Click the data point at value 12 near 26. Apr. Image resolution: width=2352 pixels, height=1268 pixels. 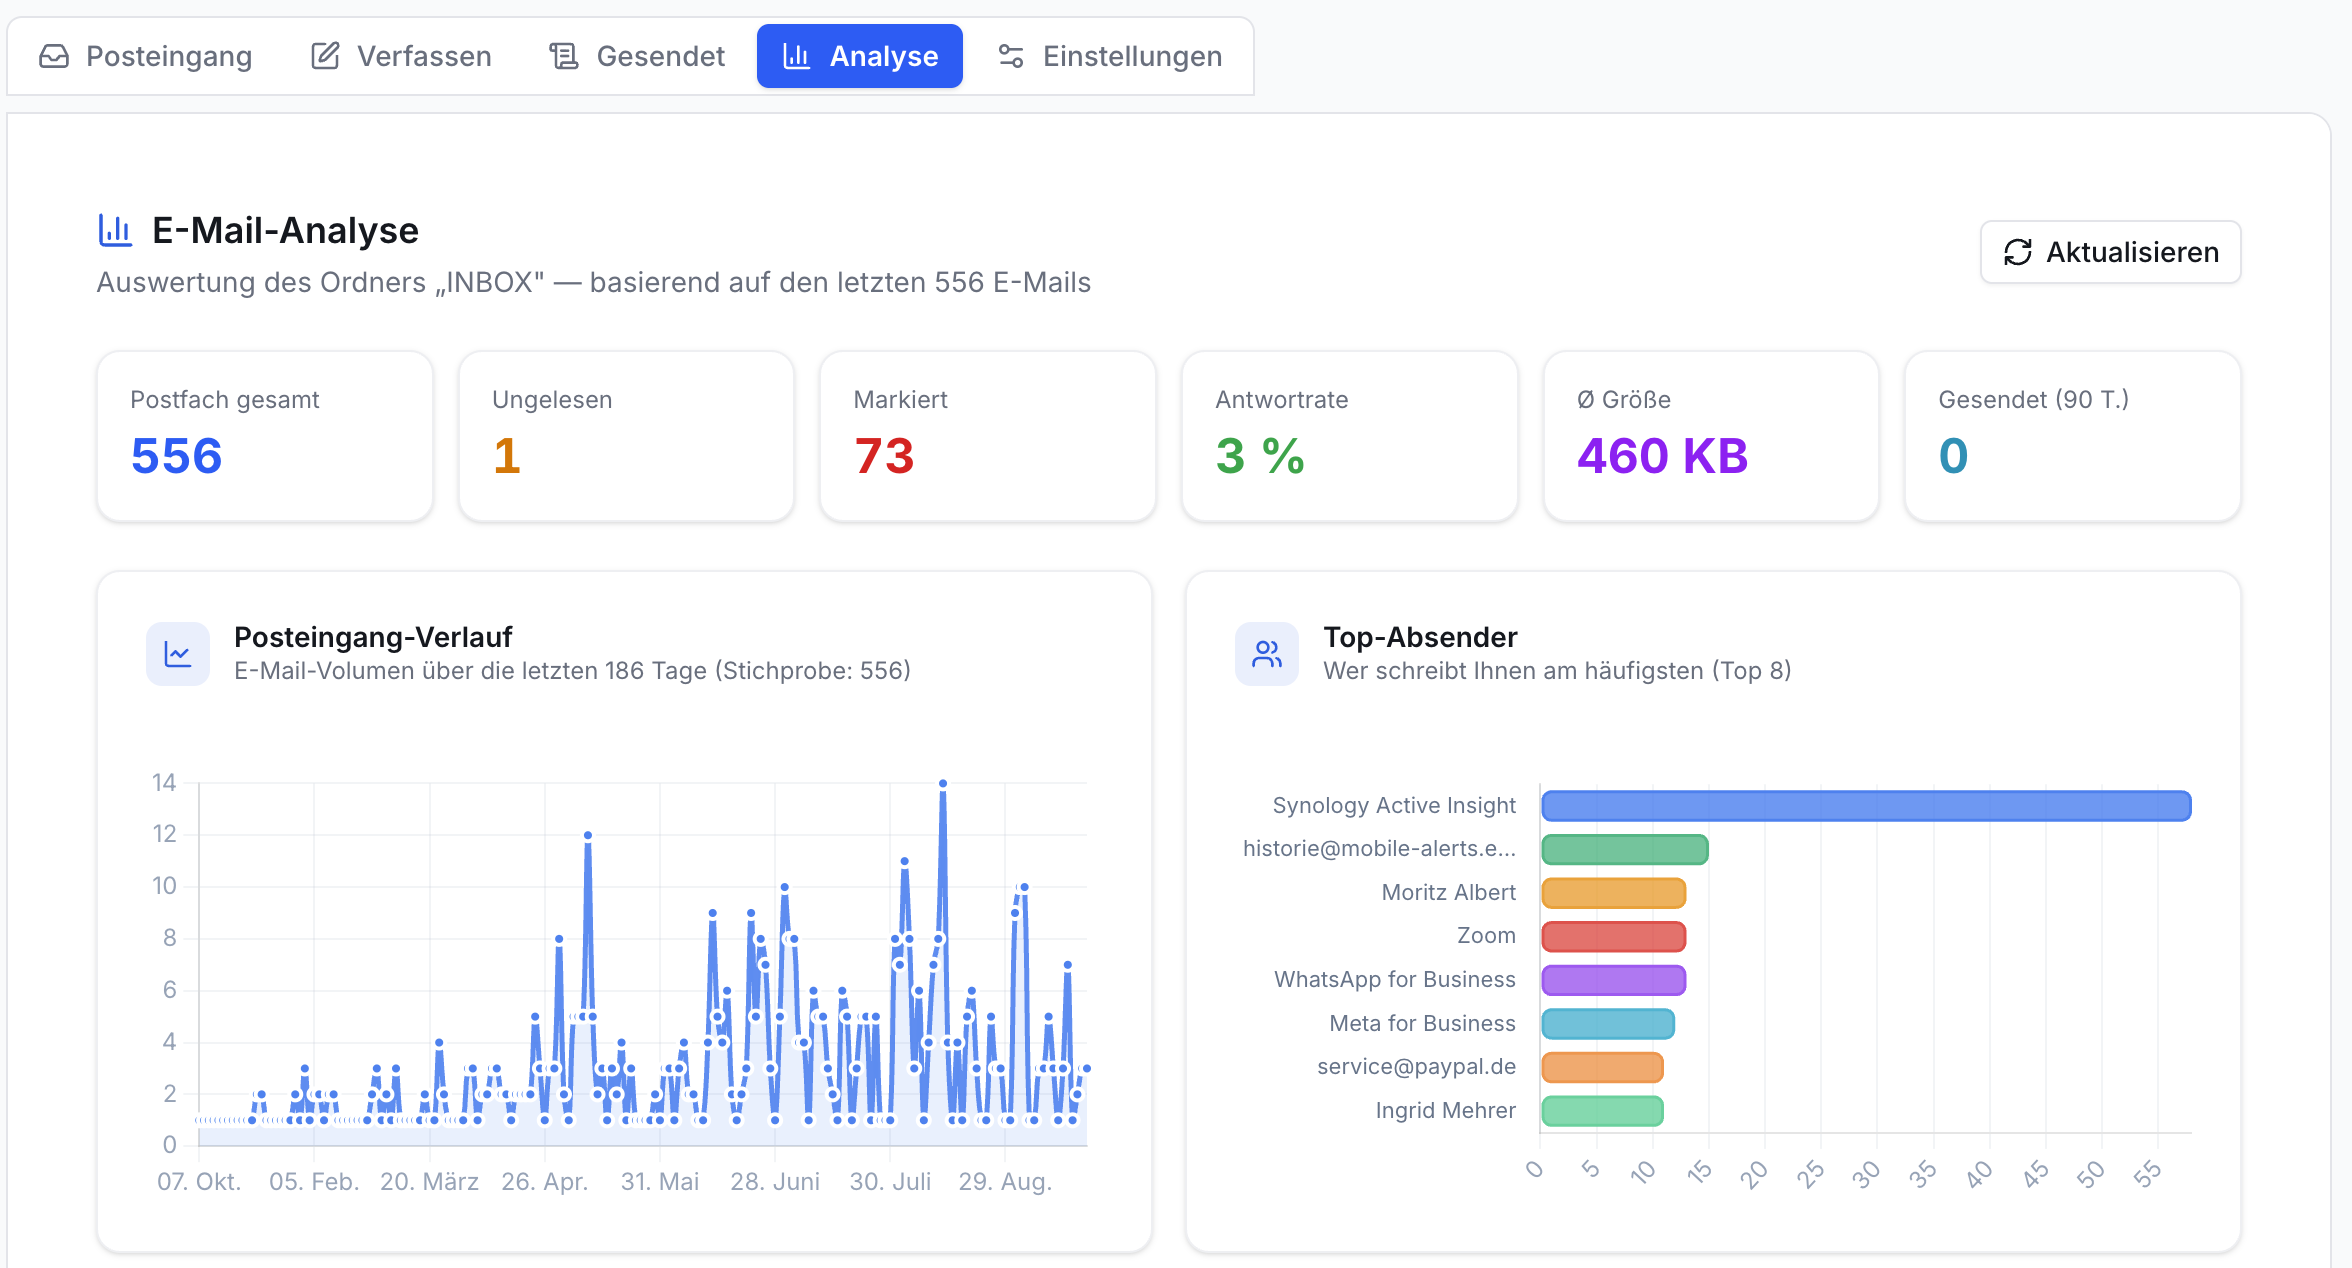click(588, 835)
